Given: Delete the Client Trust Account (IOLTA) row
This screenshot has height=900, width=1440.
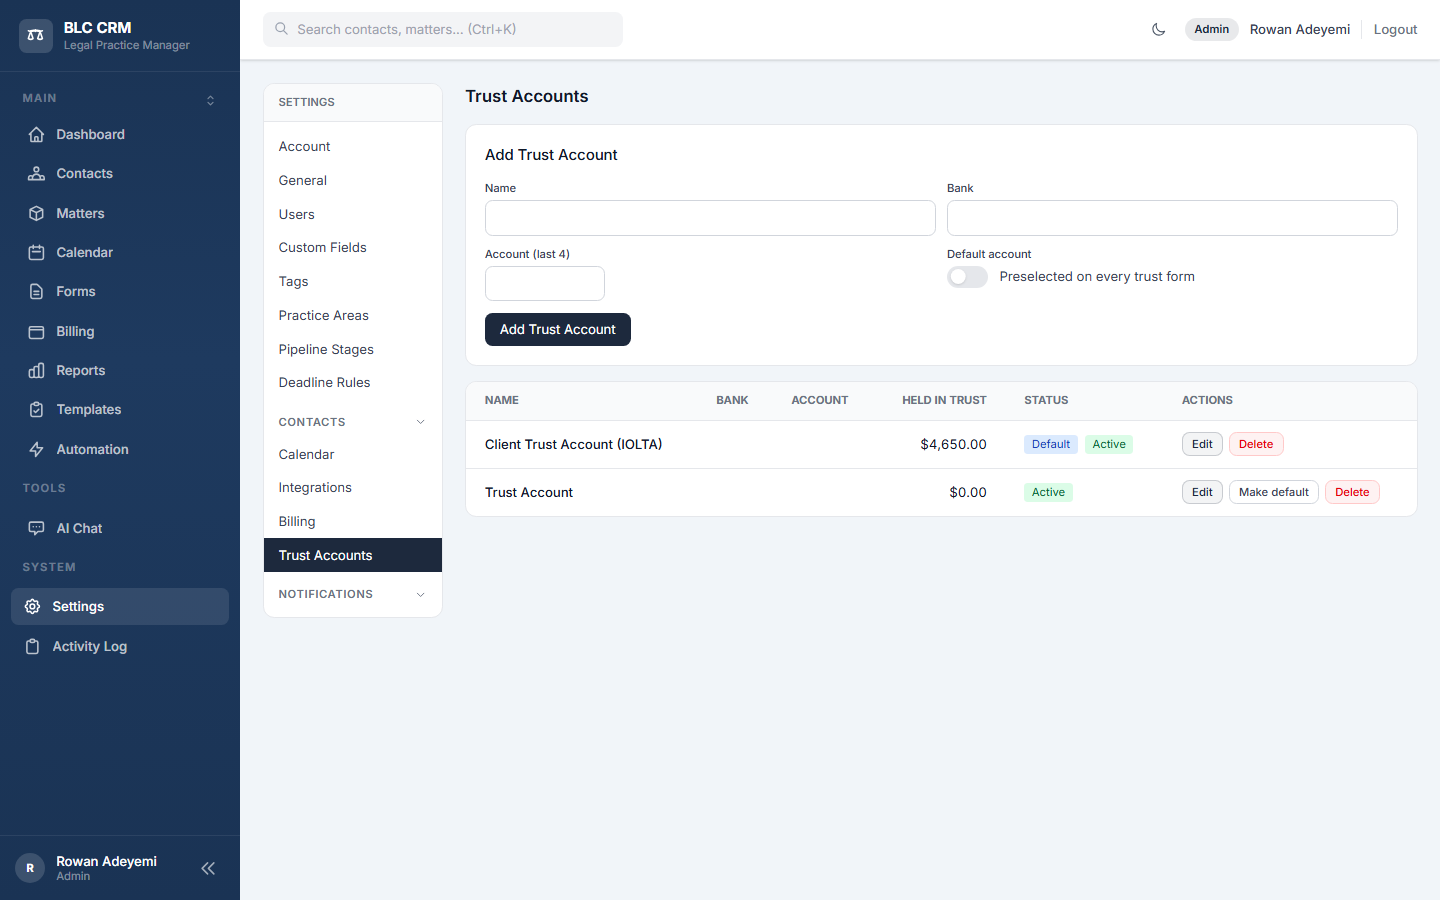Looking at the screenshot, I should click(1256, 445).
